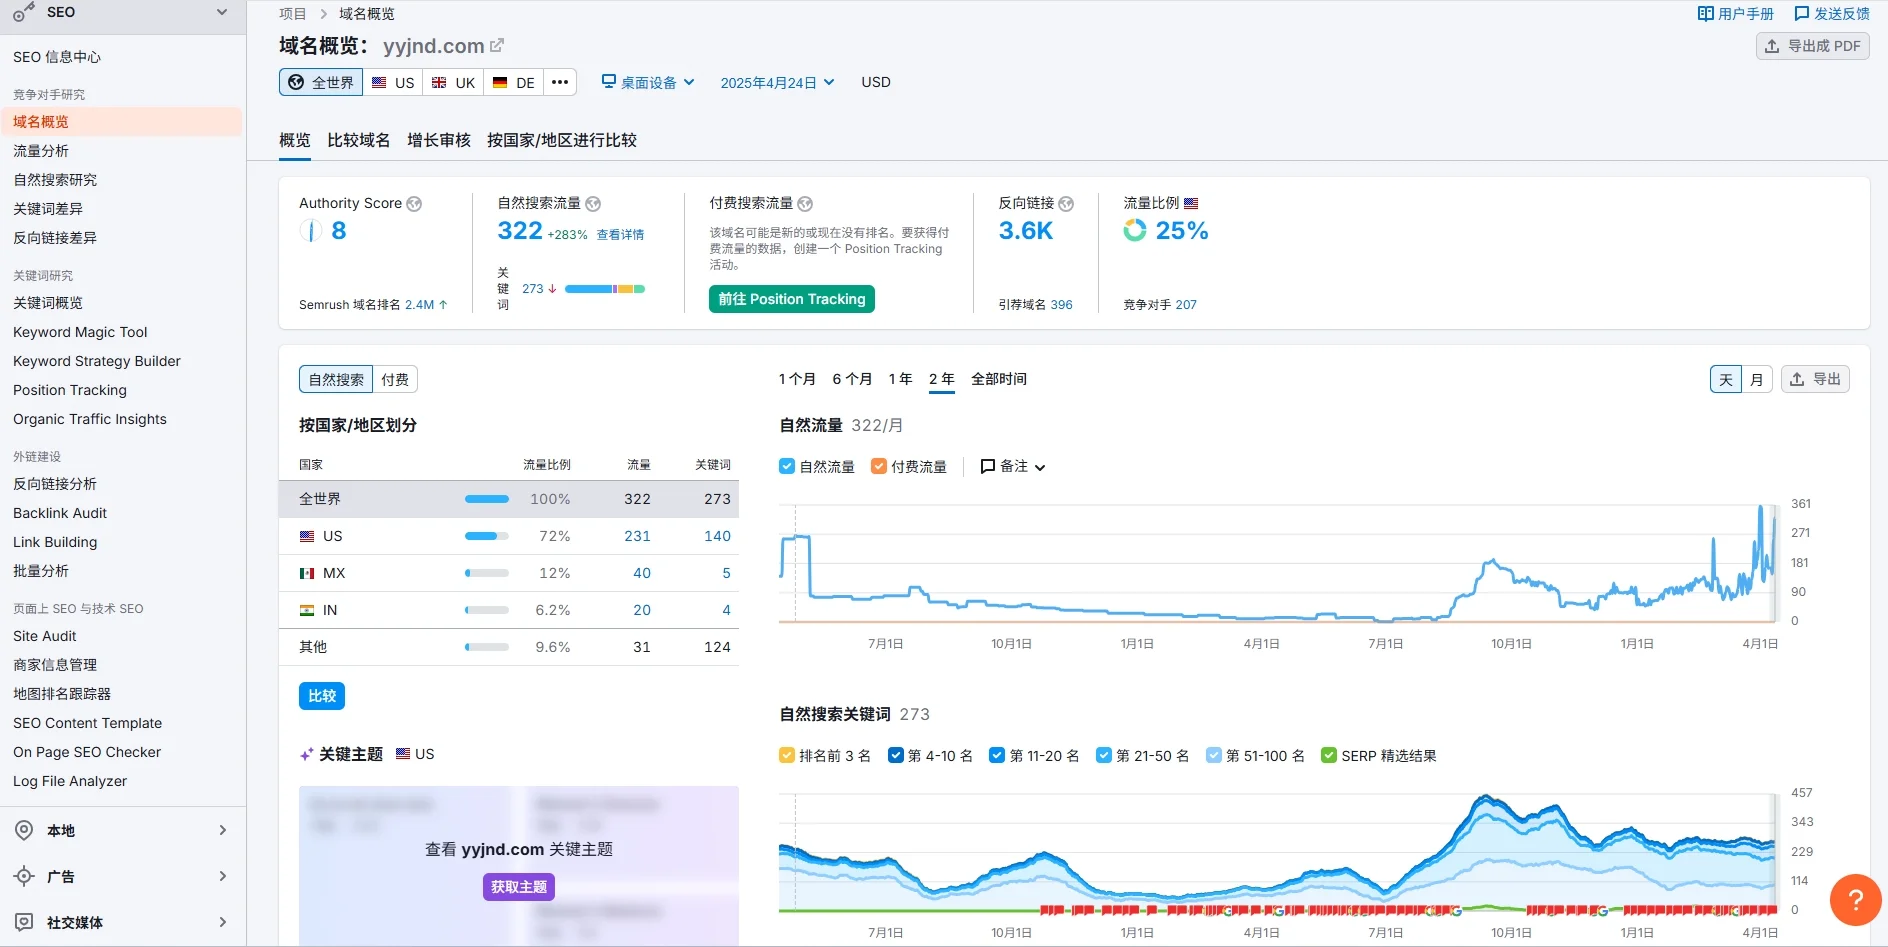Switch to the 比较域名 tab
The height and width of the screenshot is (947, 1888).
click(359, 140)
